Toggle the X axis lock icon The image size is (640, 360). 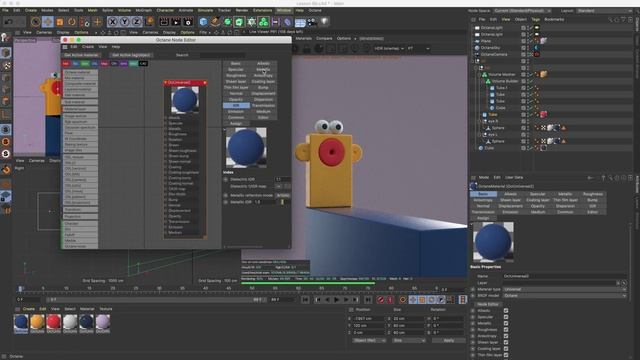pyautogui.click(x=113, y=22)
